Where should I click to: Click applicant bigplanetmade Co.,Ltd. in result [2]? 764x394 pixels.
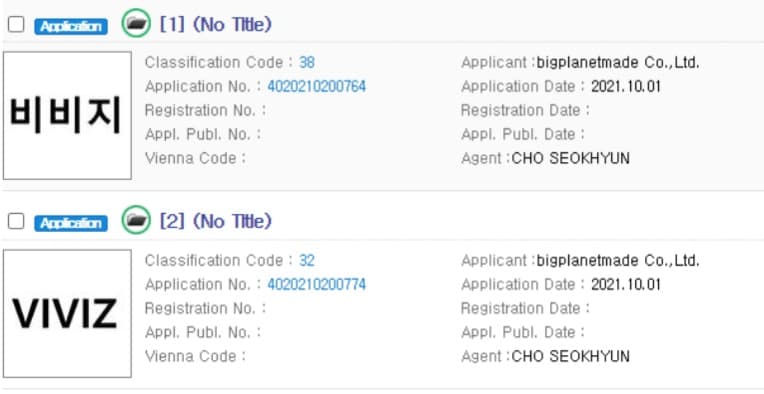click(618, 261)
